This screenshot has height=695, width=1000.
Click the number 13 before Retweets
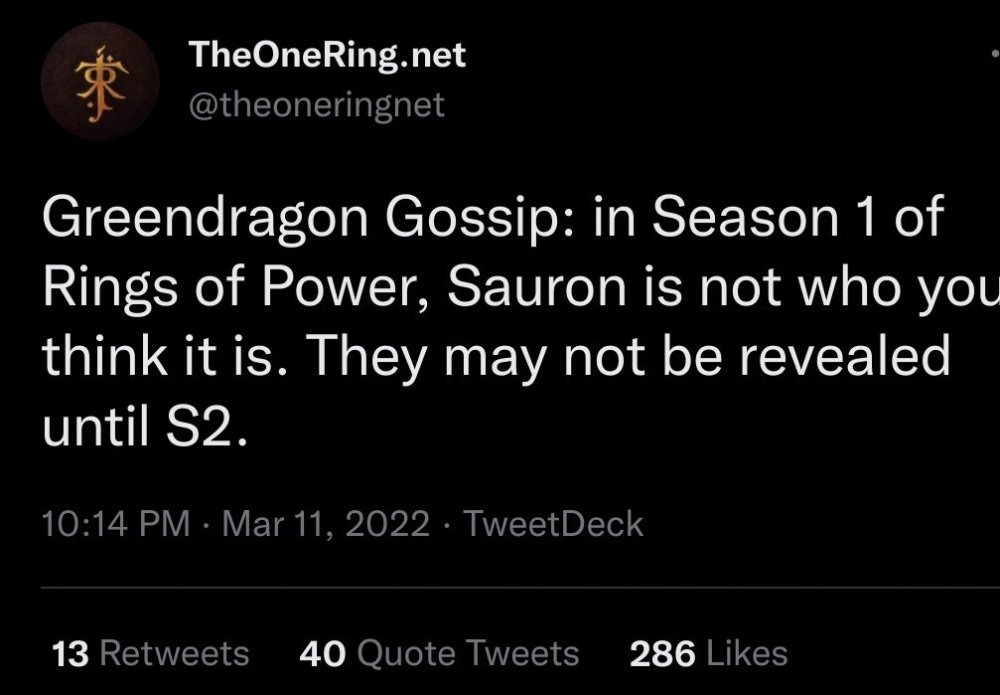tap(70, 653)
